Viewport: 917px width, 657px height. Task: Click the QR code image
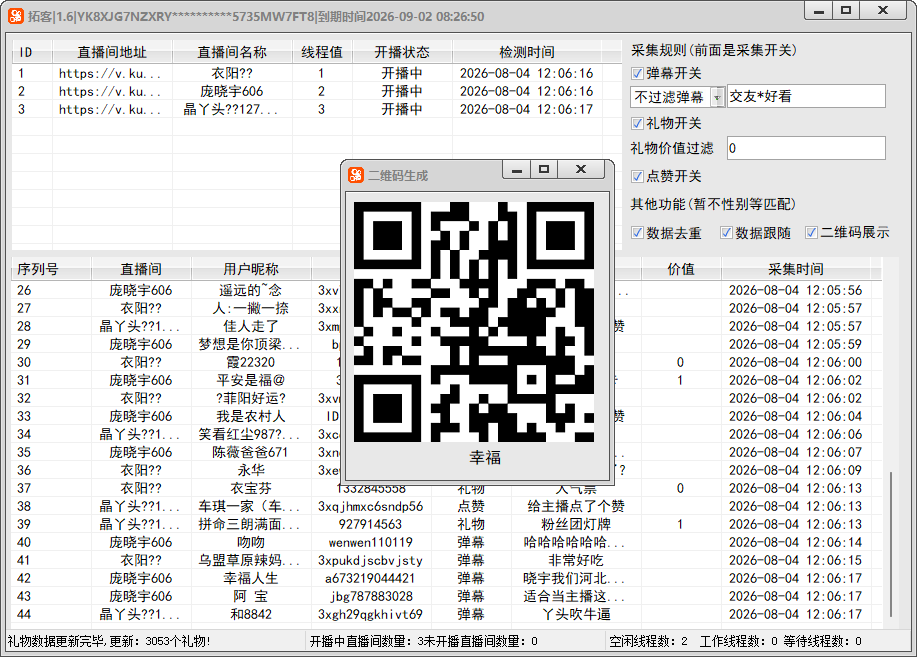(474, 322)
